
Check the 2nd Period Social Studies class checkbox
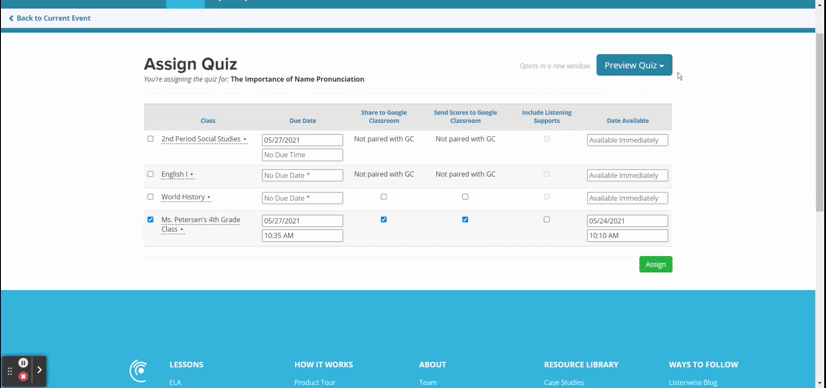click(x=151, y=139)
